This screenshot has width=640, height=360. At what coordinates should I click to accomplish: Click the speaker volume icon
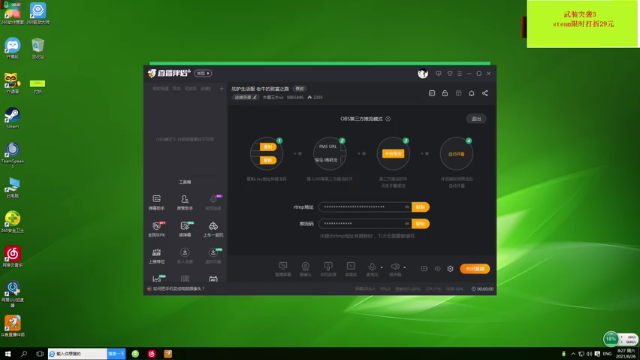coord(395,267)
